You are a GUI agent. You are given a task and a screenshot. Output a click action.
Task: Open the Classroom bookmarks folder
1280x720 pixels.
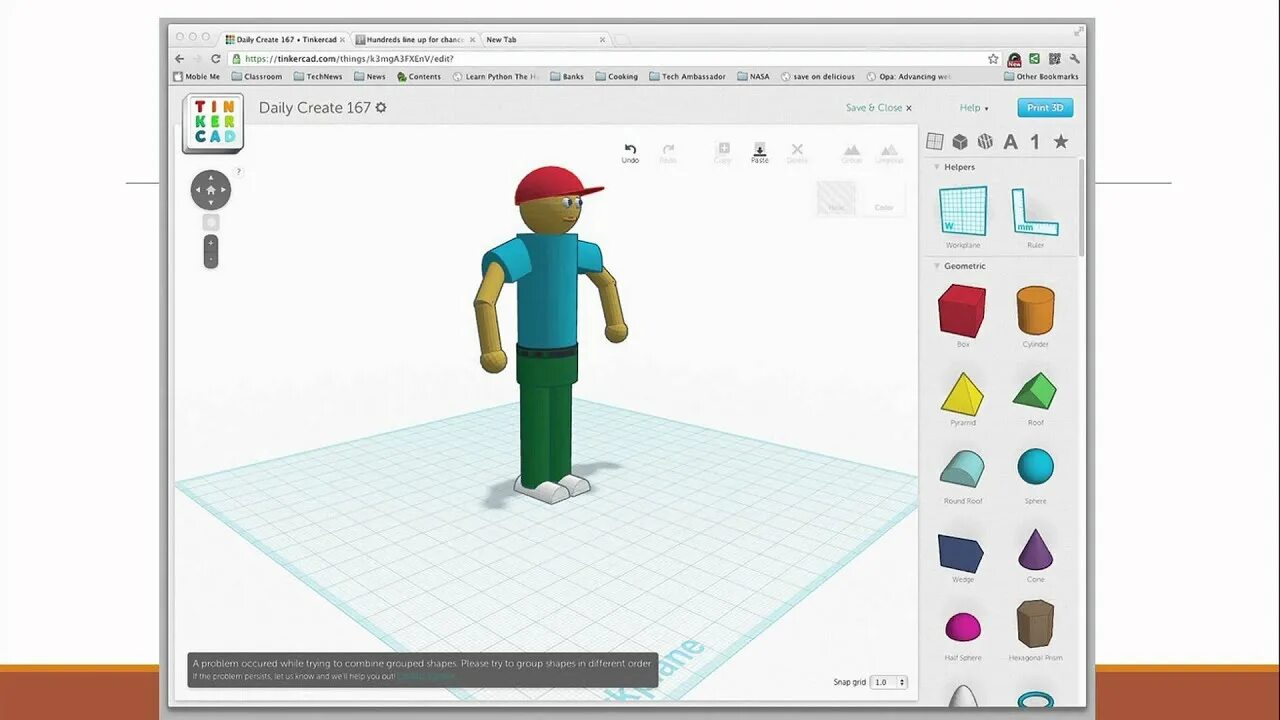(x=257, y=77)
